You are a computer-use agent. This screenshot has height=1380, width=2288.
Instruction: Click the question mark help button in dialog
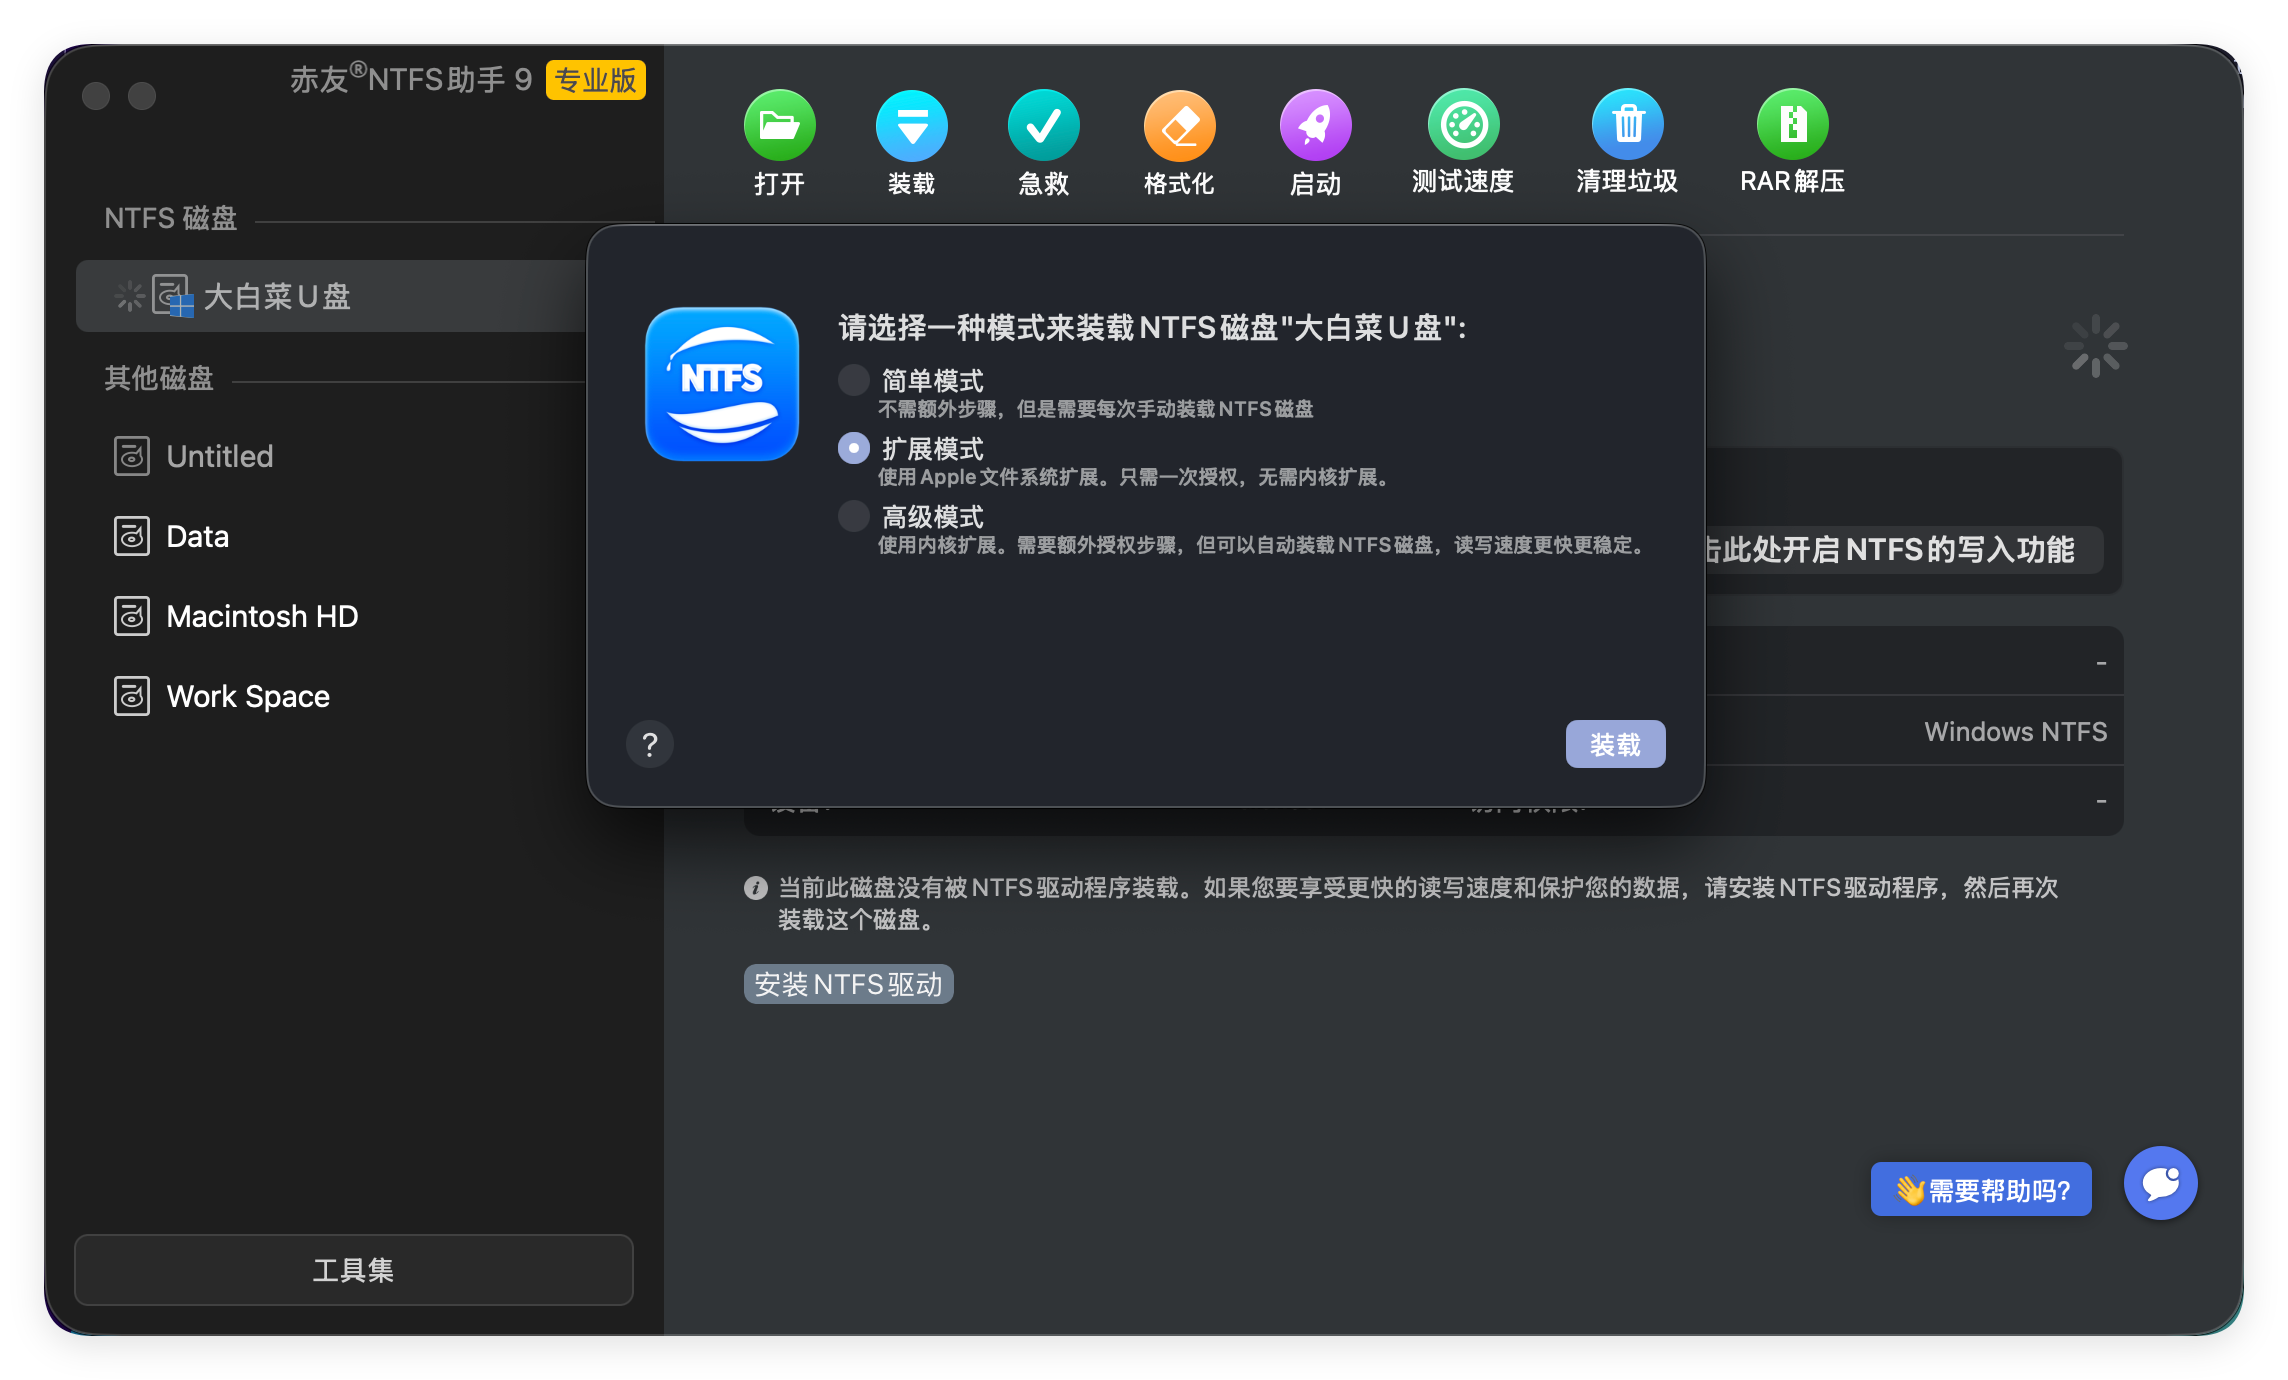click(x=650, y=744)
